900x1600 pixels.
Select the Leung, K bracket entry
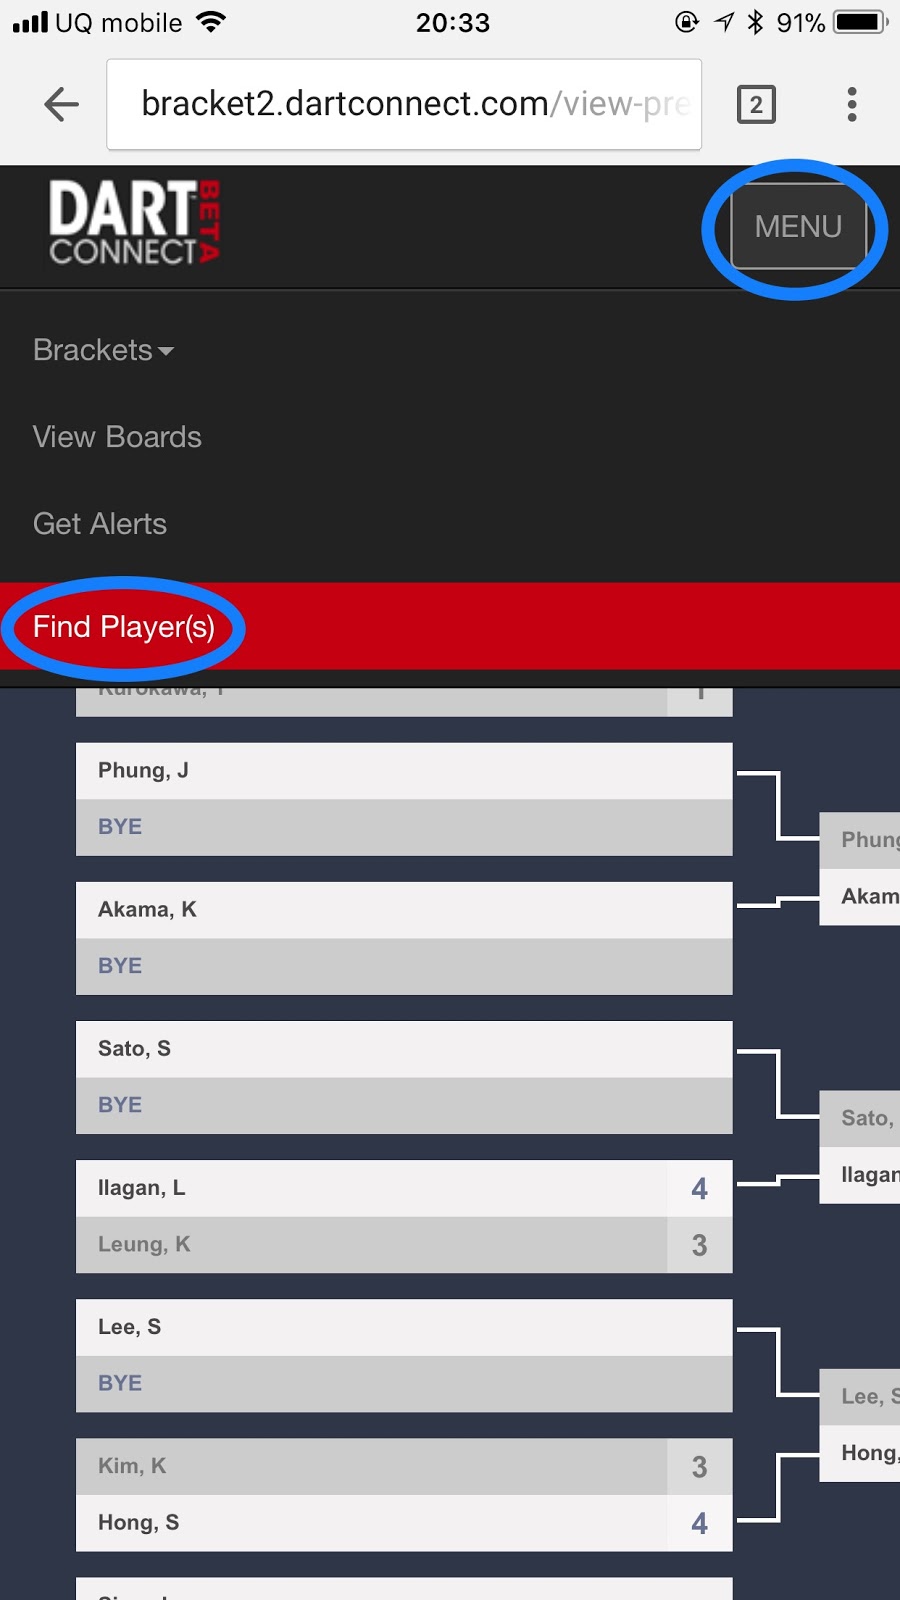[404, 1245]
